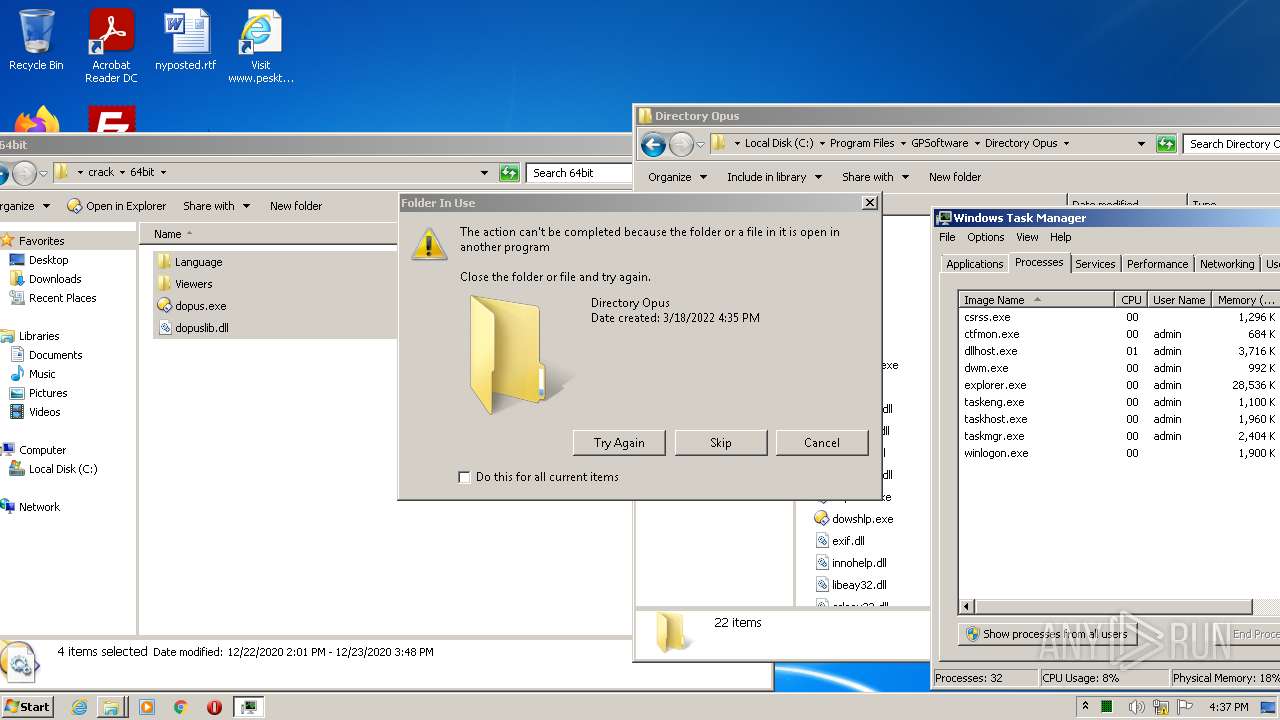This screenshot has height=720, width=1280.
Task: Show hidden tray icons arrow
Action: pos(1085,706)
